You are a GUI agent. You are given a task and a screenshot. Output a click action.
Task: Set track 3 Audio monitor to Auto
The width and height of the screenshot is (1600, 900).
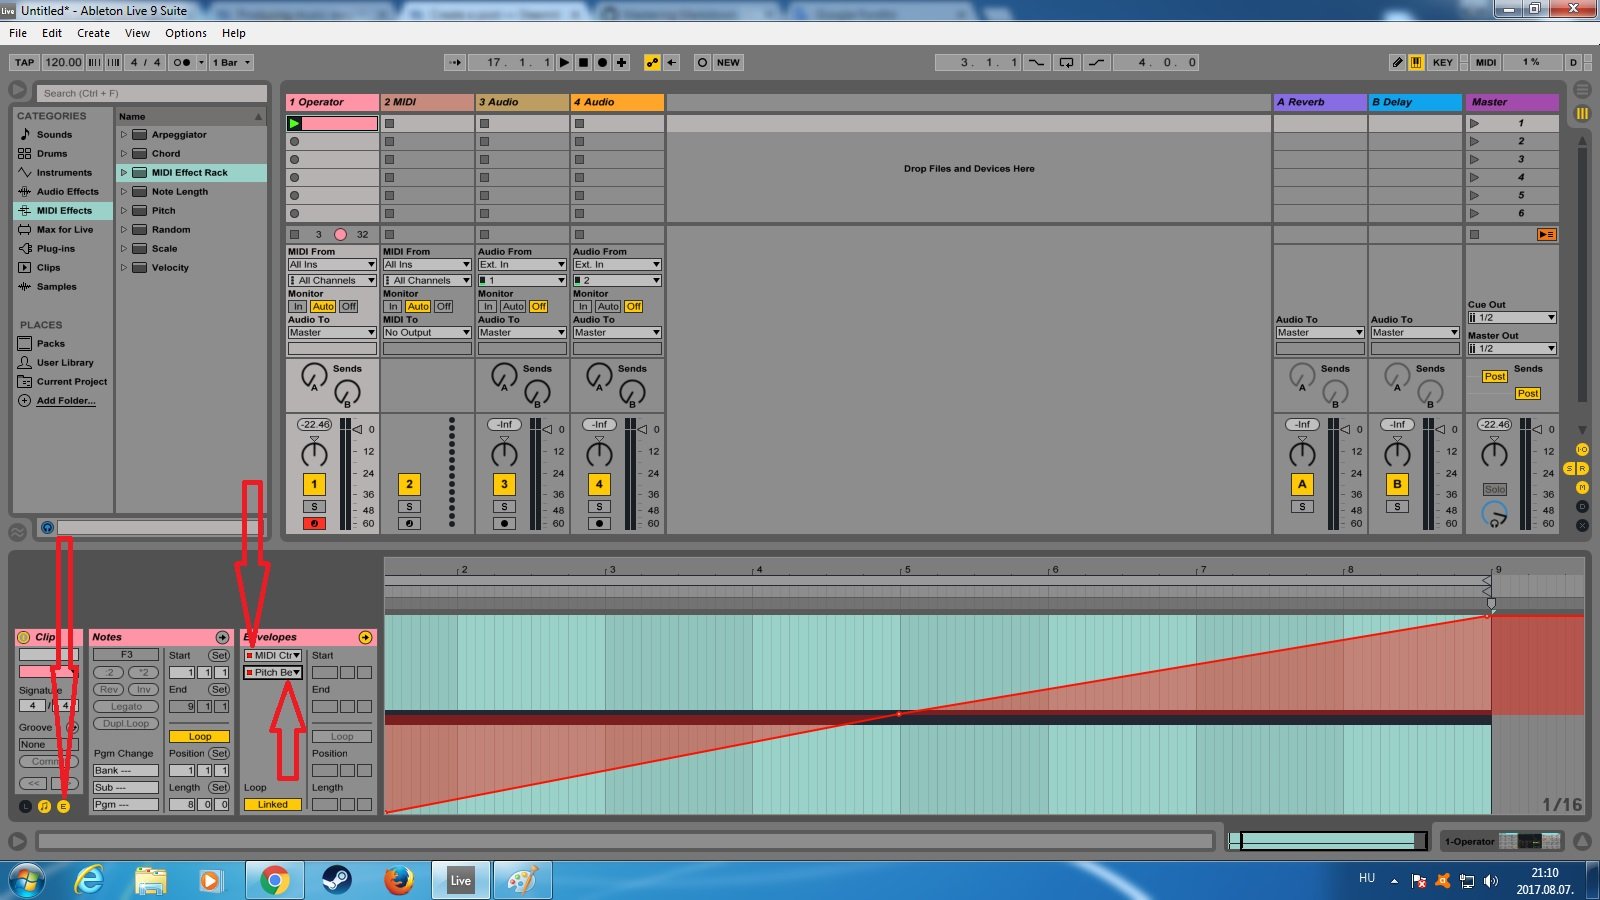coord(513,306)
